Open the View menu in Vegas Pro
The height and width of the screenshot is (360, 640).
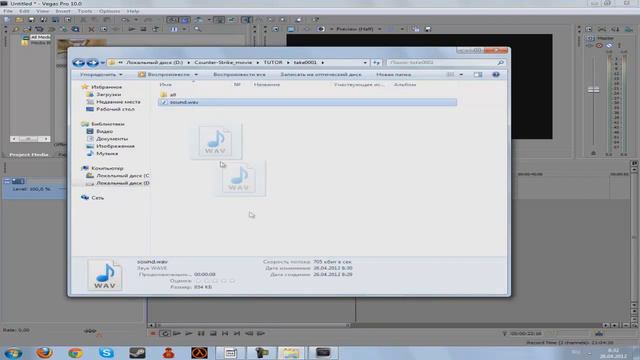point(42,11)
